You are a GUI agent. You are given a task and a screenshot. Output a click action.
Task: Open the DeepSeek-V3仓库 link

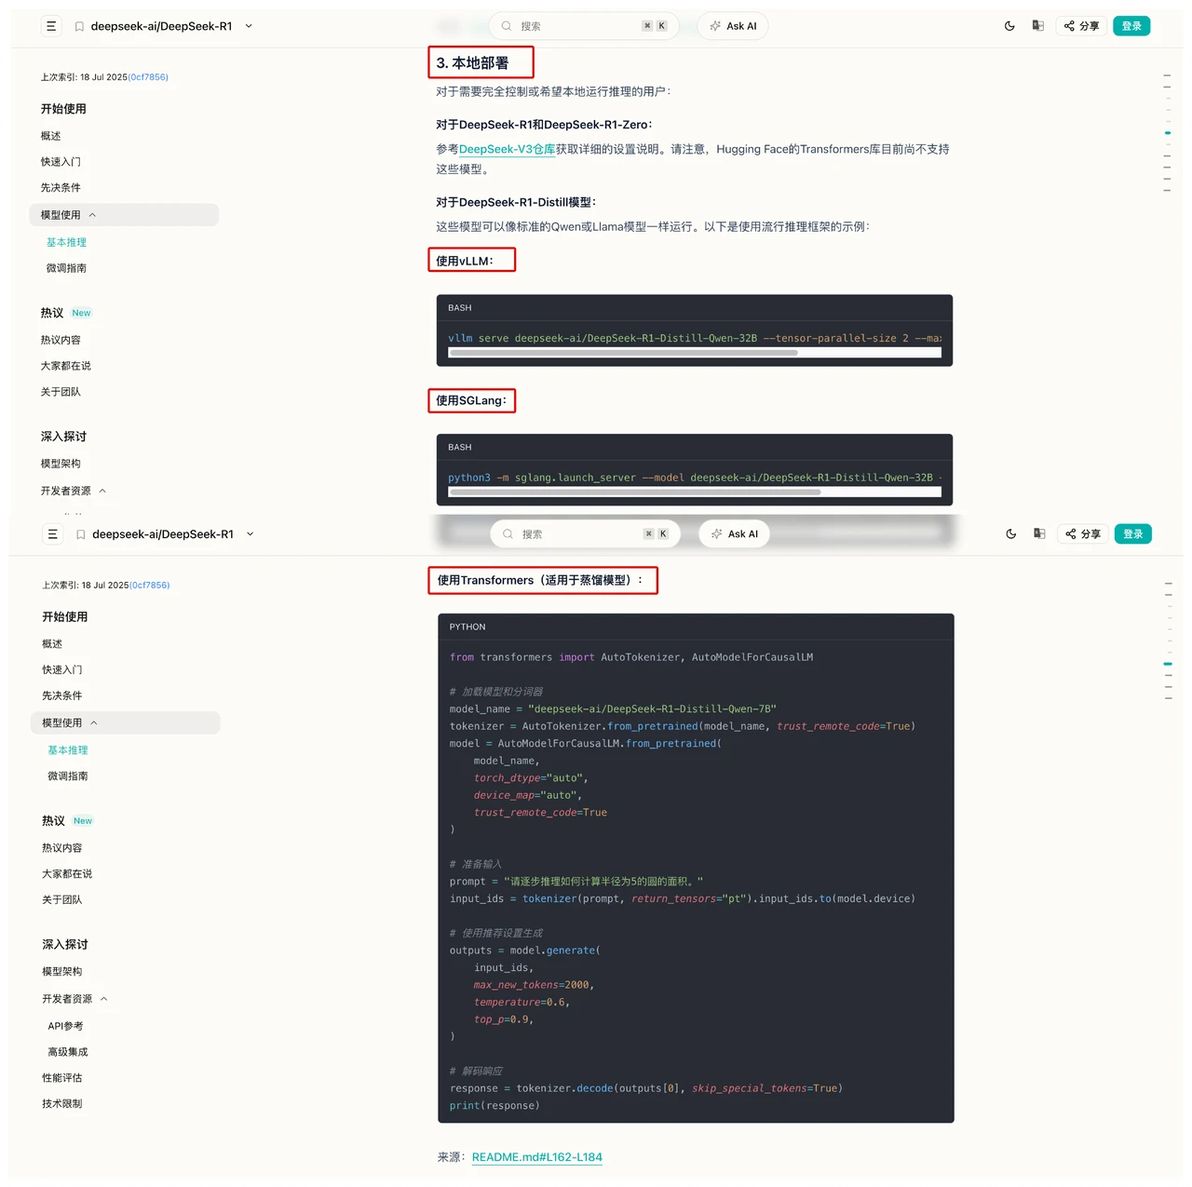click(x=507, y=149)
